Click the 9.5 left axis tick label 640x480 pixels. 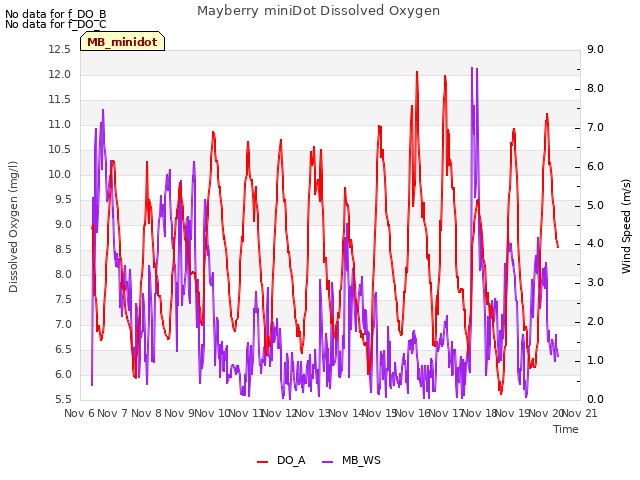pos(63,200)
